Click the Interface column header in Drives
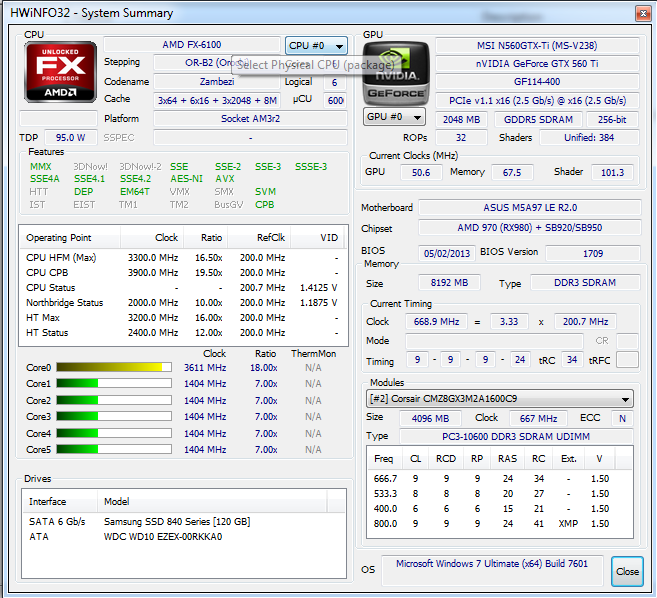The height and width of the screenshot is (598, 657). [60, 501]
